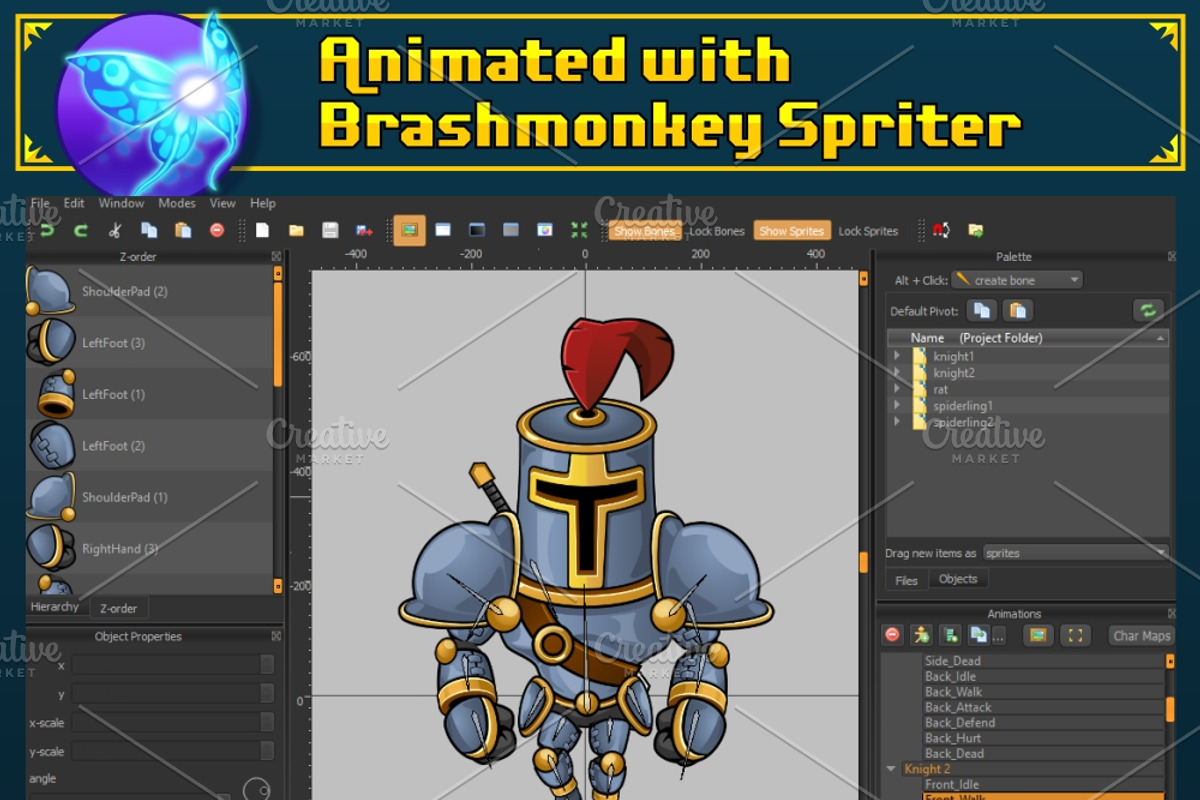Open the View menu
The image size is (1200, 800).
pyautogui.click(x=223, y=203)
